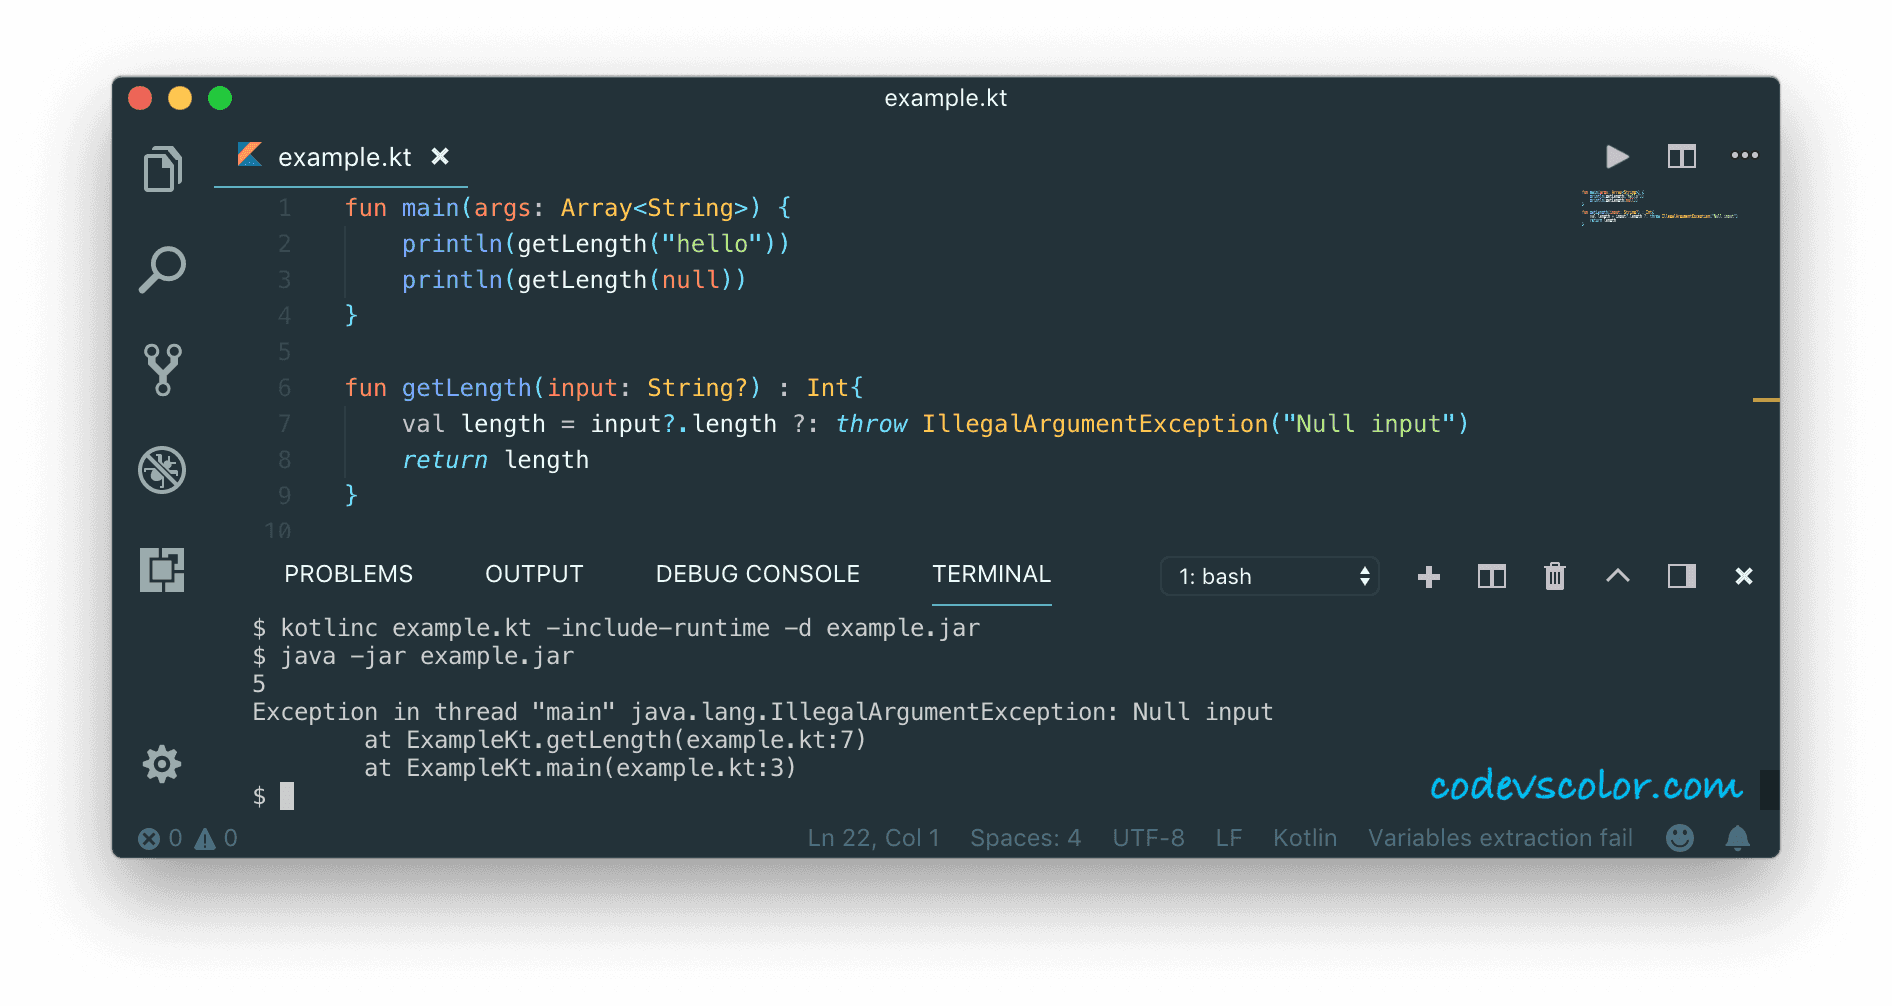Viewport: 1892px width, 1006px height.
Task: Click 'UTF-8' encoding in status bar
Action: (x=1148, y=838)
